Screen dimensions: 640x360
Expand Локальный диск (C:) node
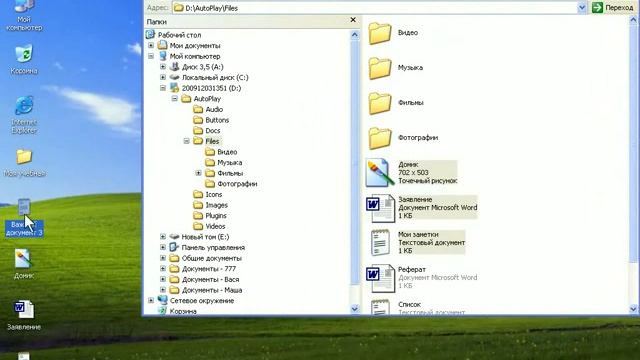[163, 77]
